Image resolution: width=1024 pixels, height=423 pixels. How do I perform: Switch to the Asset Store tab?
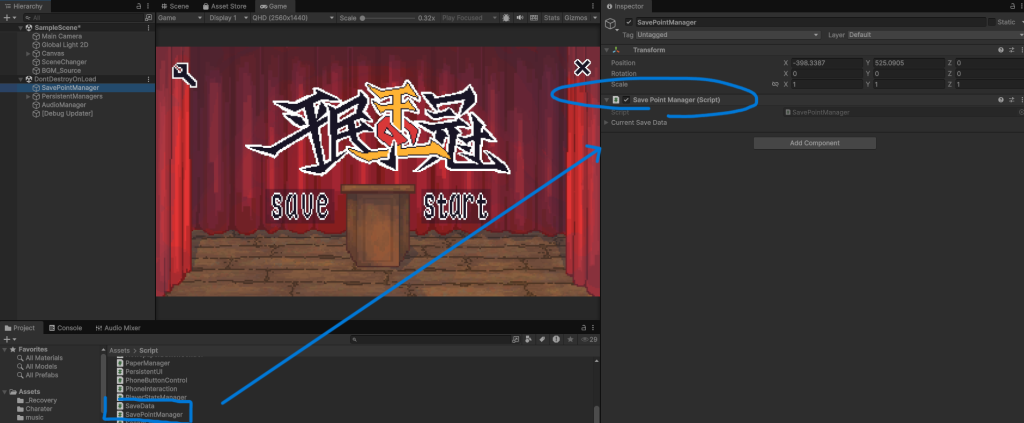225,6
